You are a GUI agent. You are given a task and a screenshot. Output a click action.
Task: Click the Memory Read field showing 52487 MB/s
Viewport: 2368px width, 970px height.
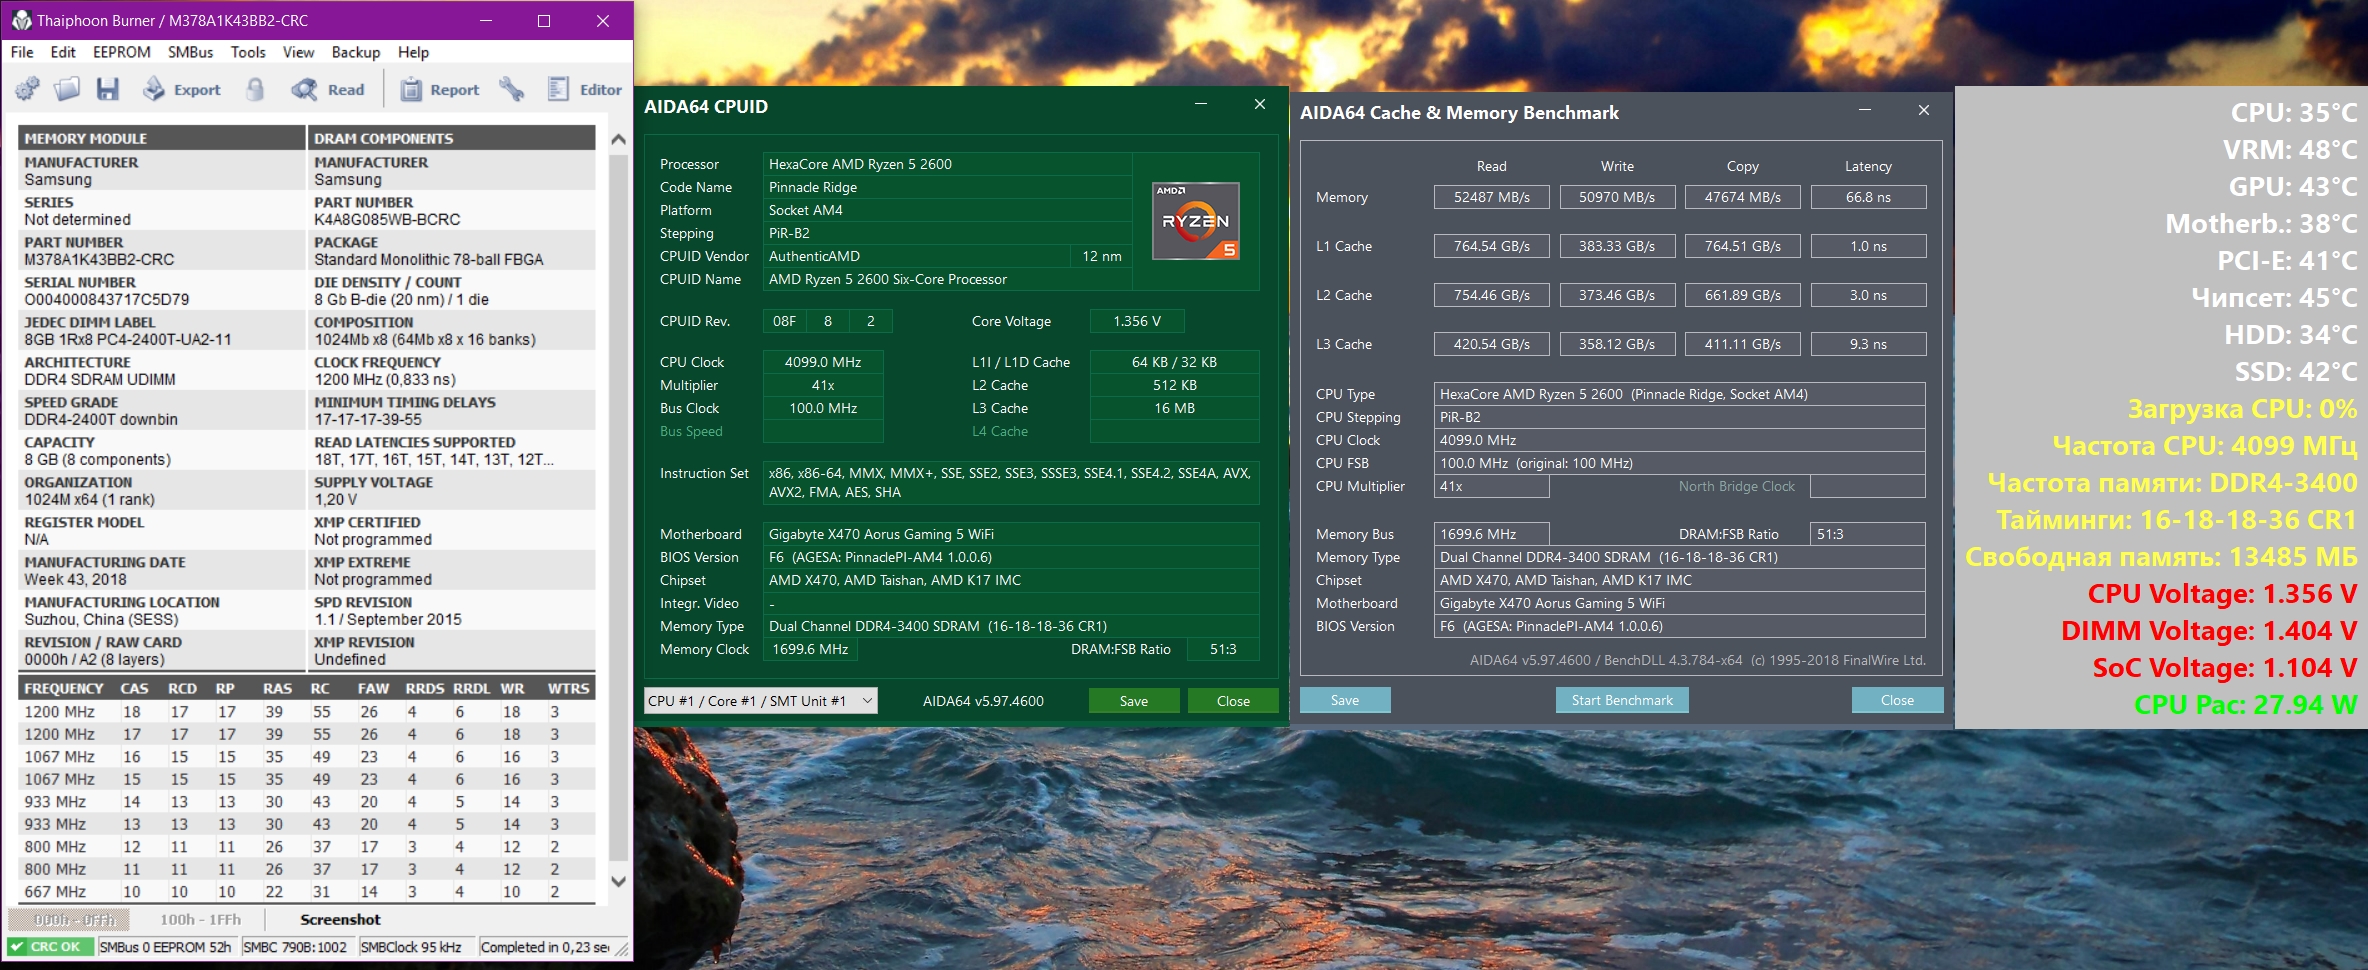1492,197
